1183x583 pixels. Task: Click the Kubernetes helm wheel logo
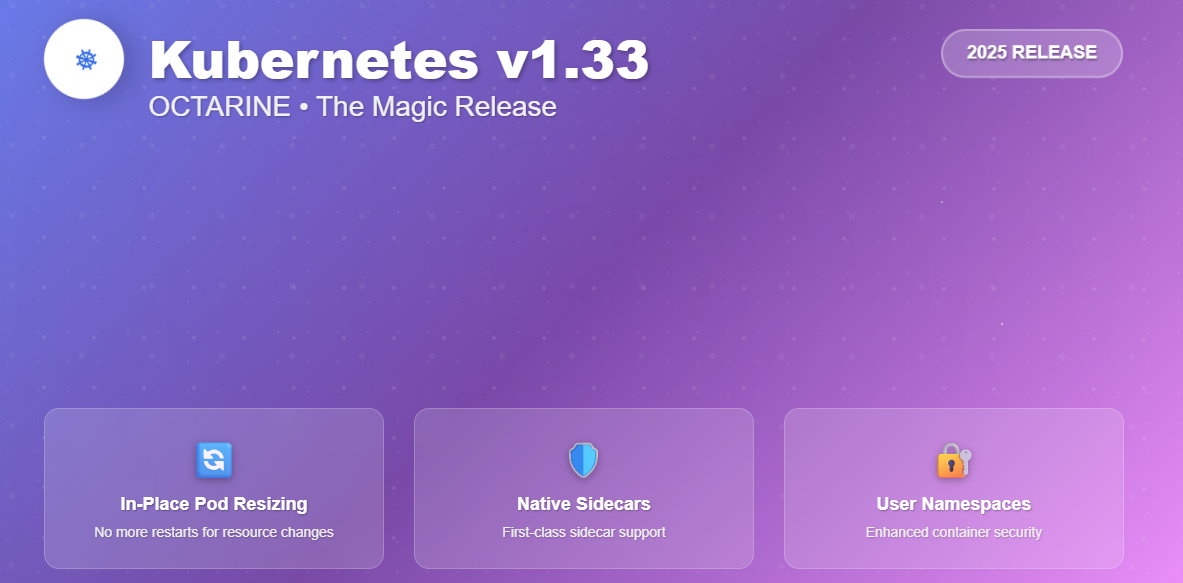click(x=86, y=60)
